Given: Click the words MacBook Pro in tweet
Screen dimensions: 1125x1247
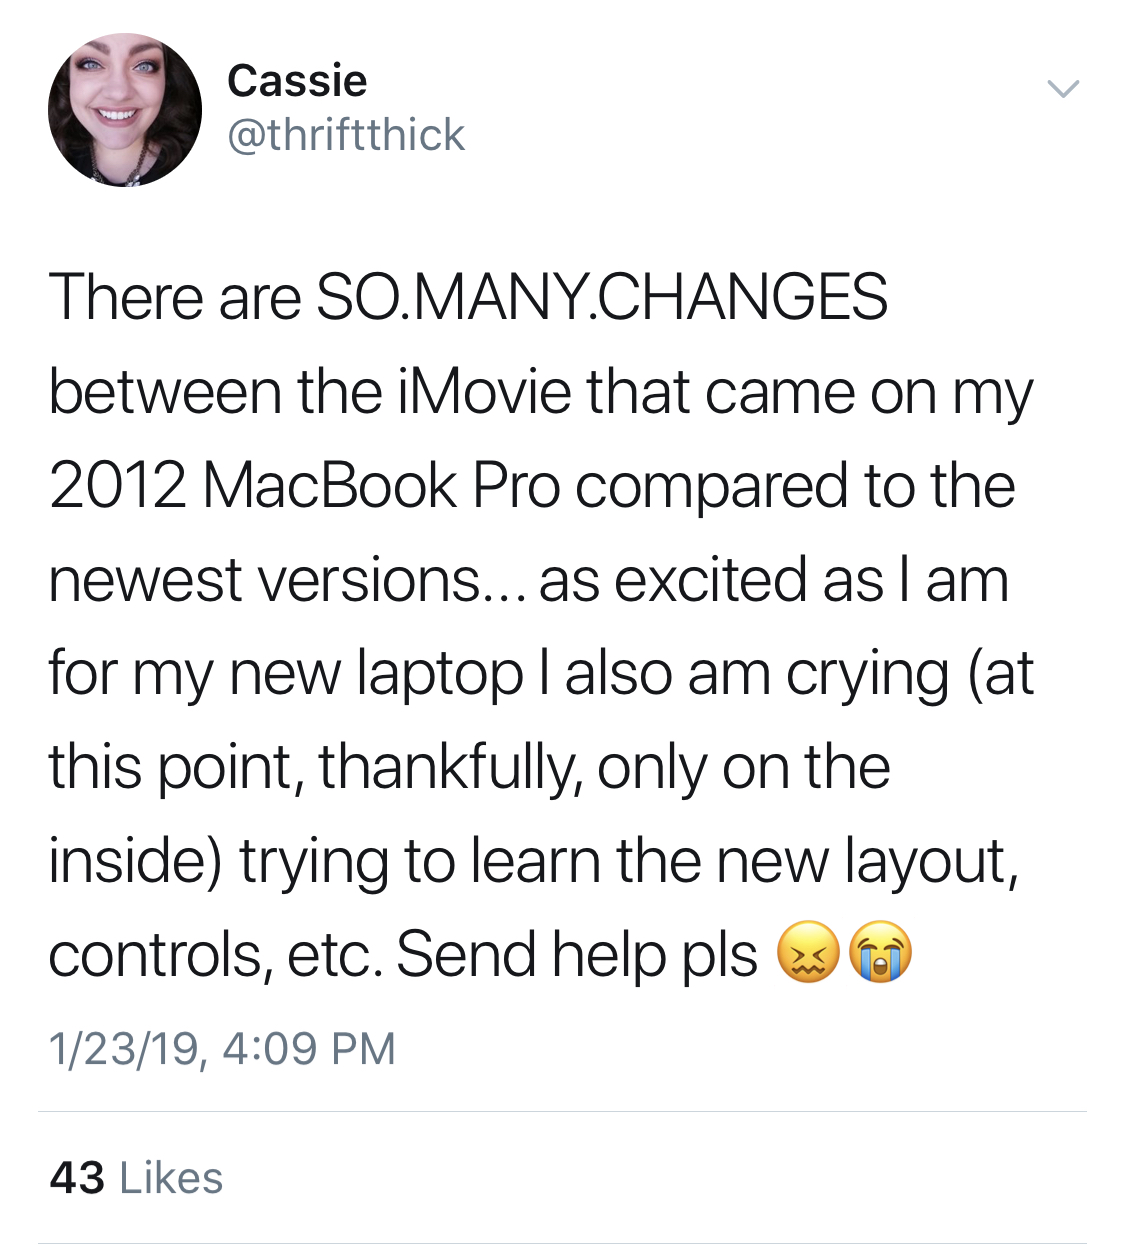Looking at the screenshot, I should click(x=381, y=485).
